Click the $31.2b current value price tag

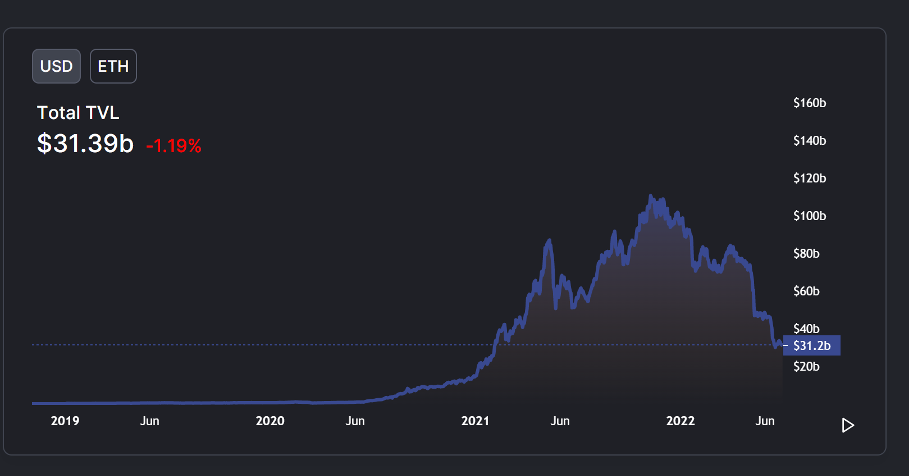811,345
